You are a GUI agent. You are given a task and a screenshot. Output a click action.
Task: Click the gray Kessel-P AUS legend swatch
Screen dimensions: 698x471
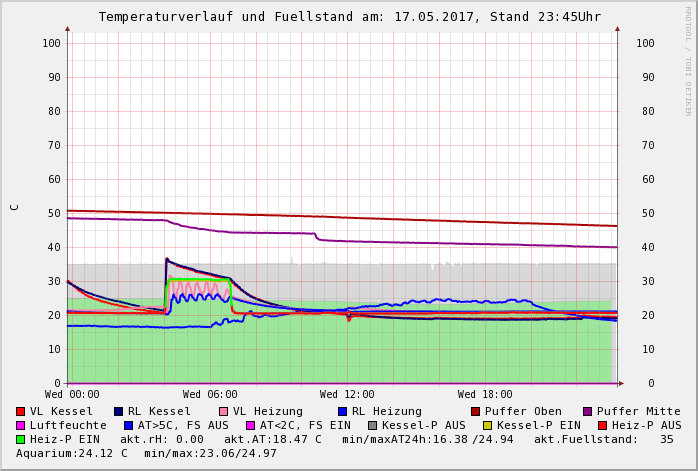[373, 426]
